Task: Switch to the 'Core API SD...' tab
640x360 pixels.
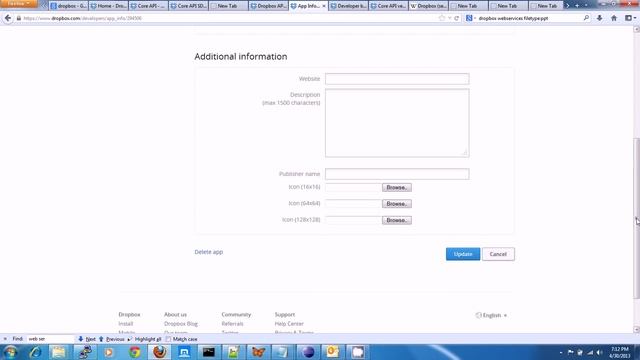Action: [x=189, y=6]
